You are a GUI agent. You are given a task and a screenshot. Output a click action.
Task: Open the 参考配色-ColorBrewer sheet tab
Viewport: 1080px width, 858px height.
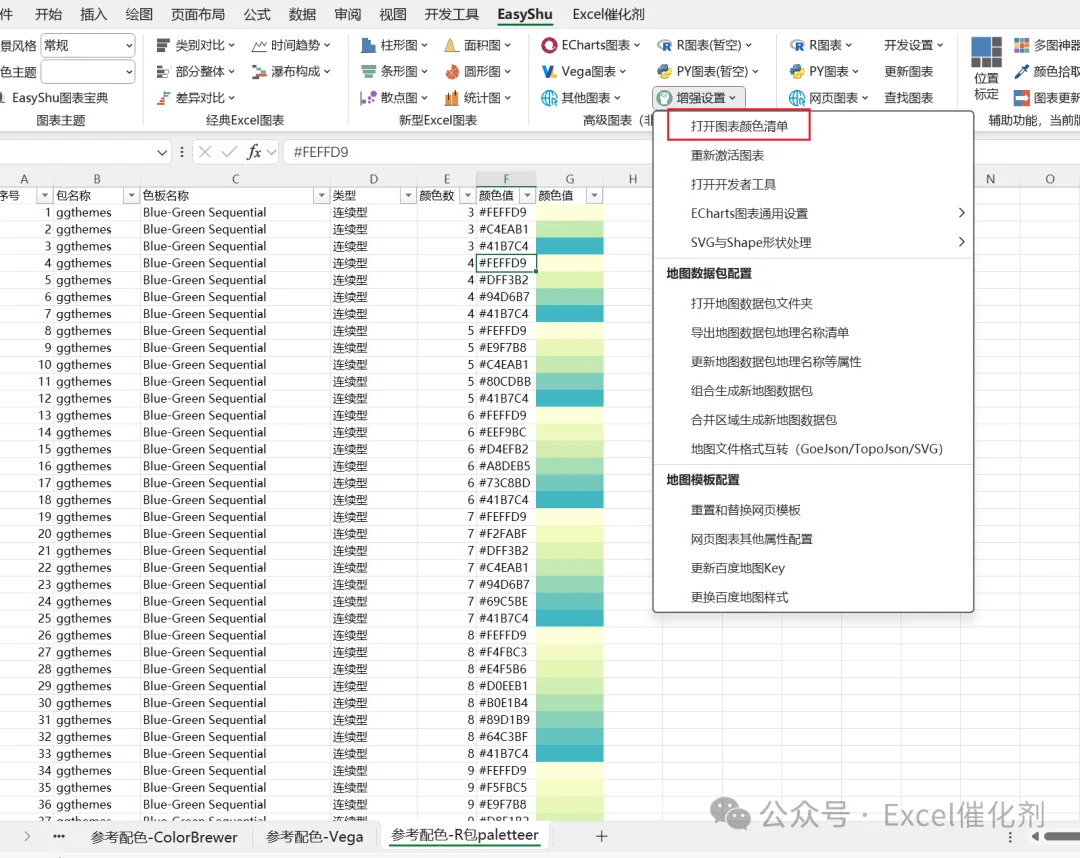coord(164,837)
